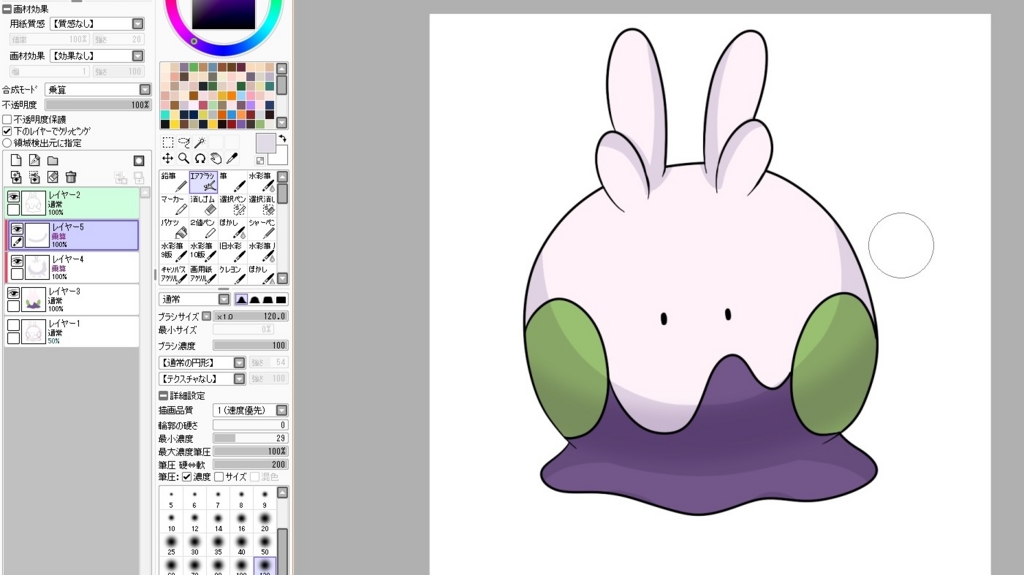Uncheck pressure 濃度 density checkbox
The height and width of the screenshot is (575, 1024).
(x=187, y=477)
